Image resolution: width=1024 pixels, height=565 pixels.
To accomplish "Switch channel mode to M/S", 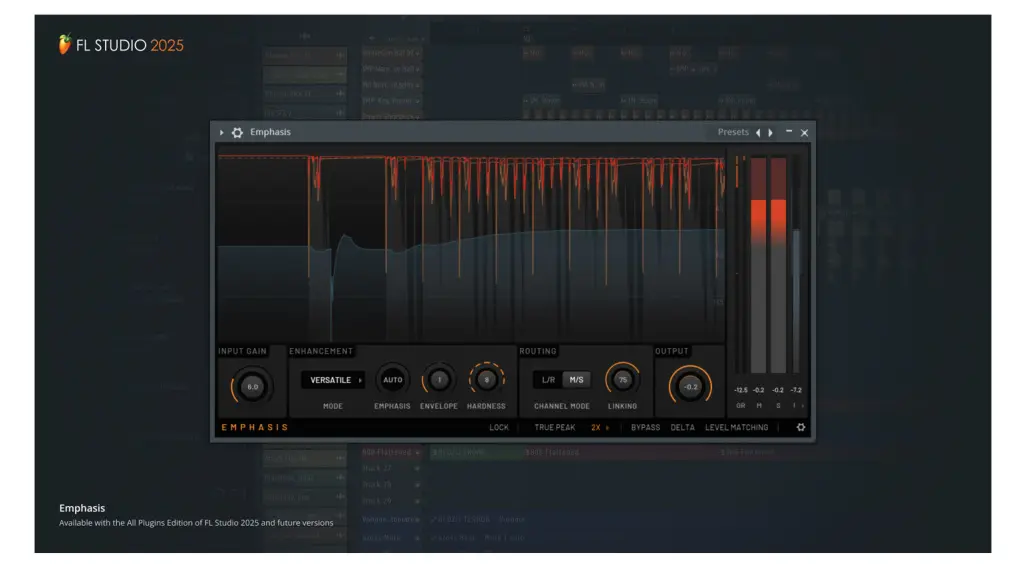I will tap(576, 380).
